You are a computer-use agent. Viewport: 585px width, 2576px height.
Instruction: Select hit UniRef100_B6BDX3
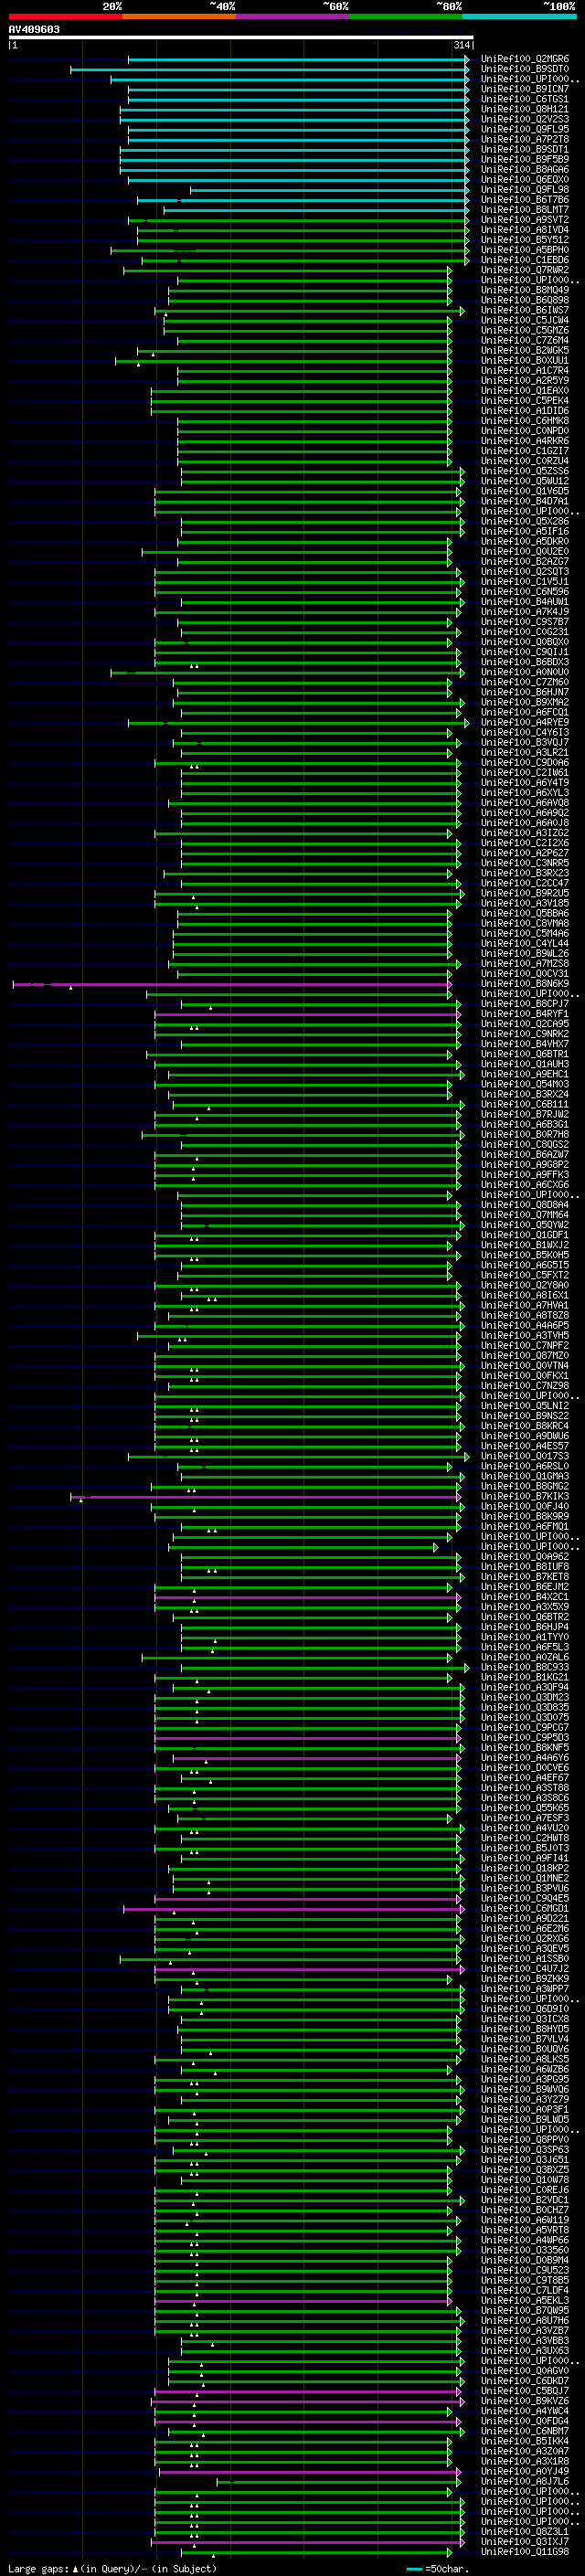pyautogui.click(x=525, y=662)
